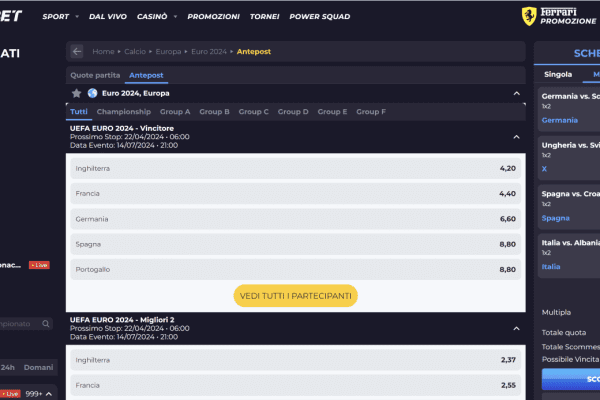Select the 24h time filter
Viewport: 600px width, 400px height.
click(8, 367)
